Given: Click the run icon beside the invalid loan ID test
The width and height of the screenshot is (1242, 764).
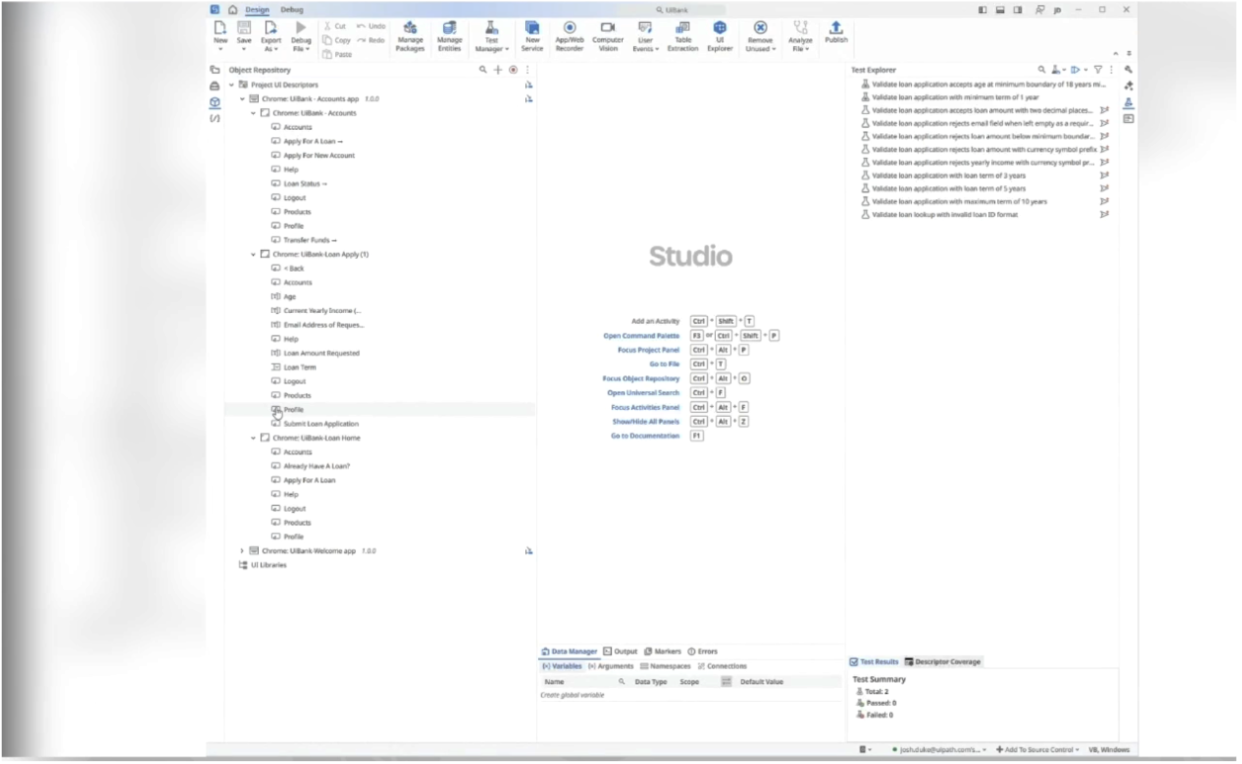Looking at the screenshot, I should 1104,215.
